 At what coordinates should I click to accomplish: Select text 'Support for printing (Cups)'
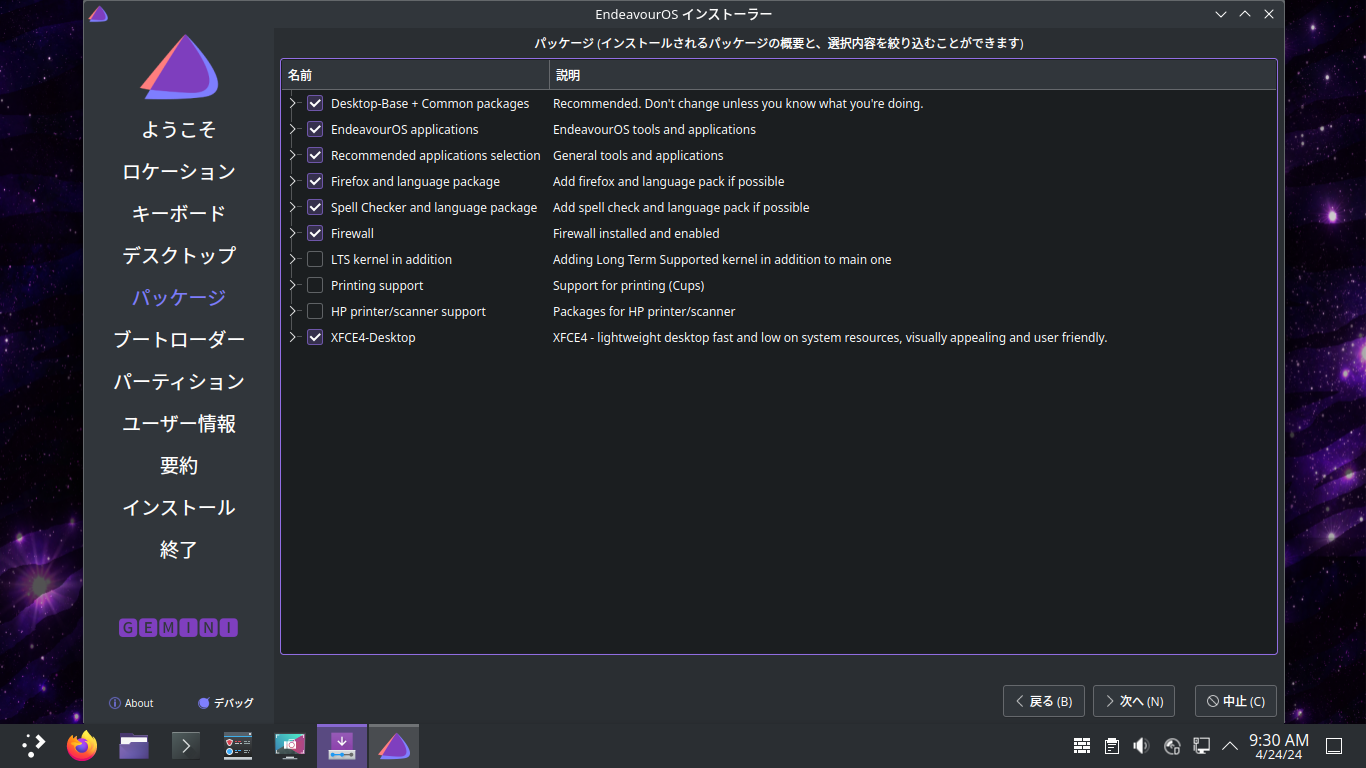(628, 285)
